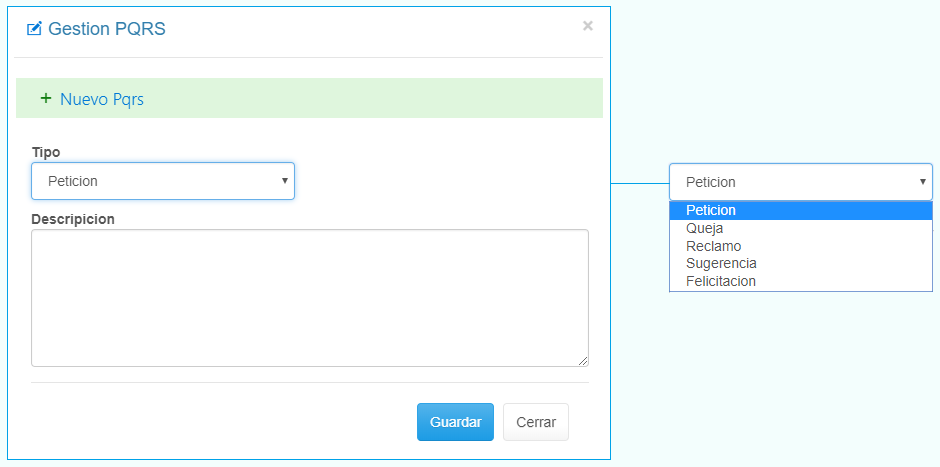Click the green plus icon
940x467 pixels.
[45, 99]
